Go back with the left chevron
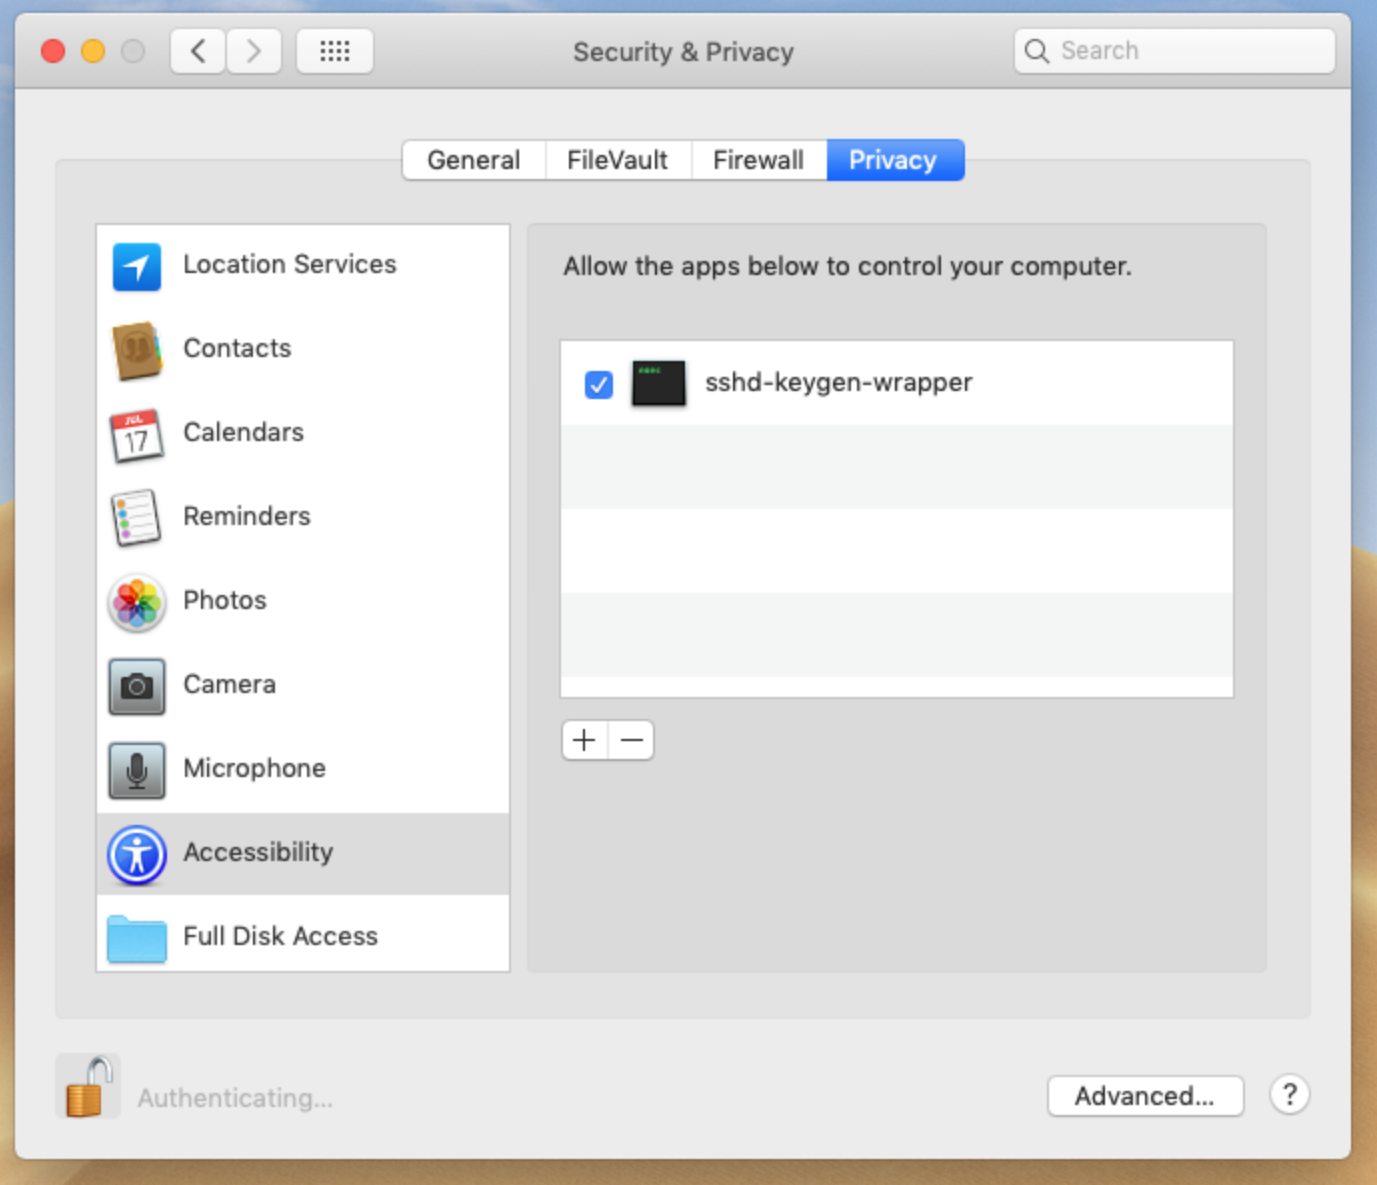This screenshot has width=1377, height=1185. point(198,51)
